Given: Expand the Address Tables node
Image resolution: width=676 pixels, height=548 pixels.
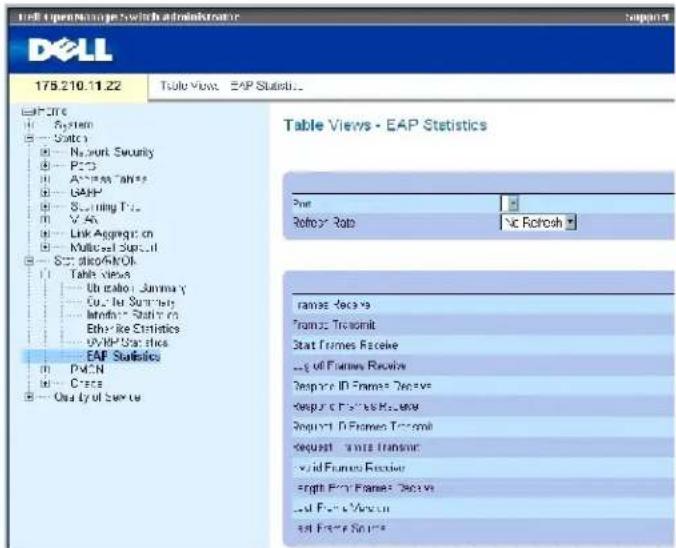Looking at the screenshot, I should [x=45, y=179].
